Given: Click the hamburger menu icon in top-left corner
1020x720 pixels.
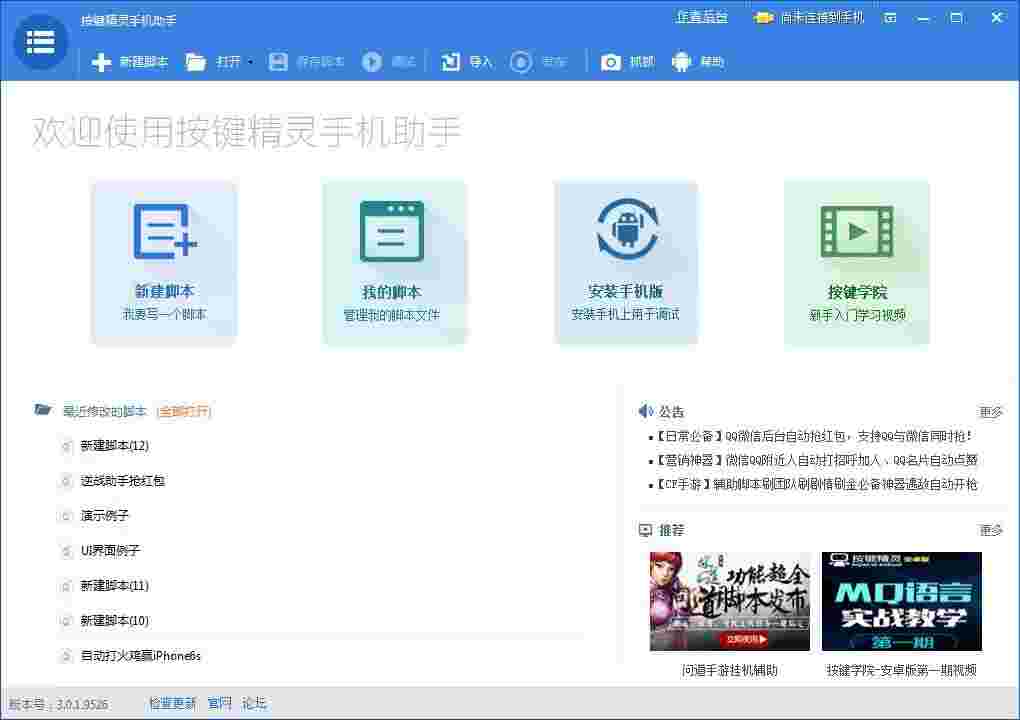Looking at the screenshot, I should click(x=39, y=42).
